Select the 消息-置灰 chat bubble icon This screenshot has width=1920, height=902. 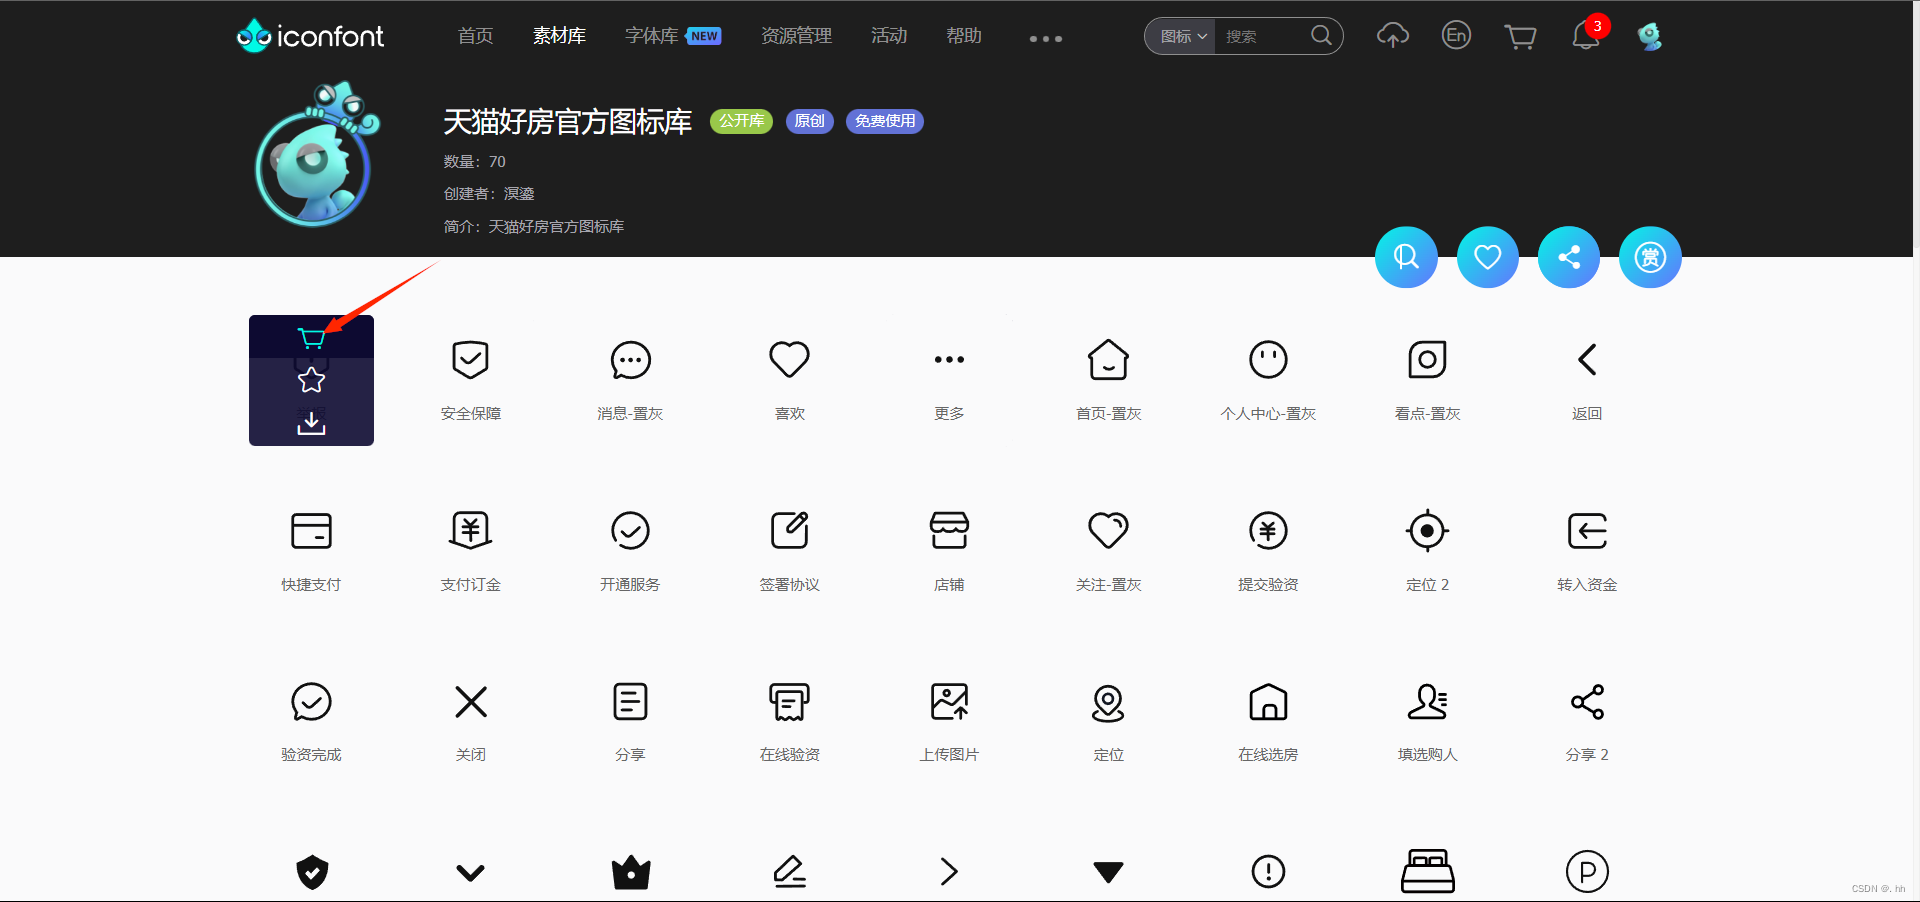(x=630, y=360)
